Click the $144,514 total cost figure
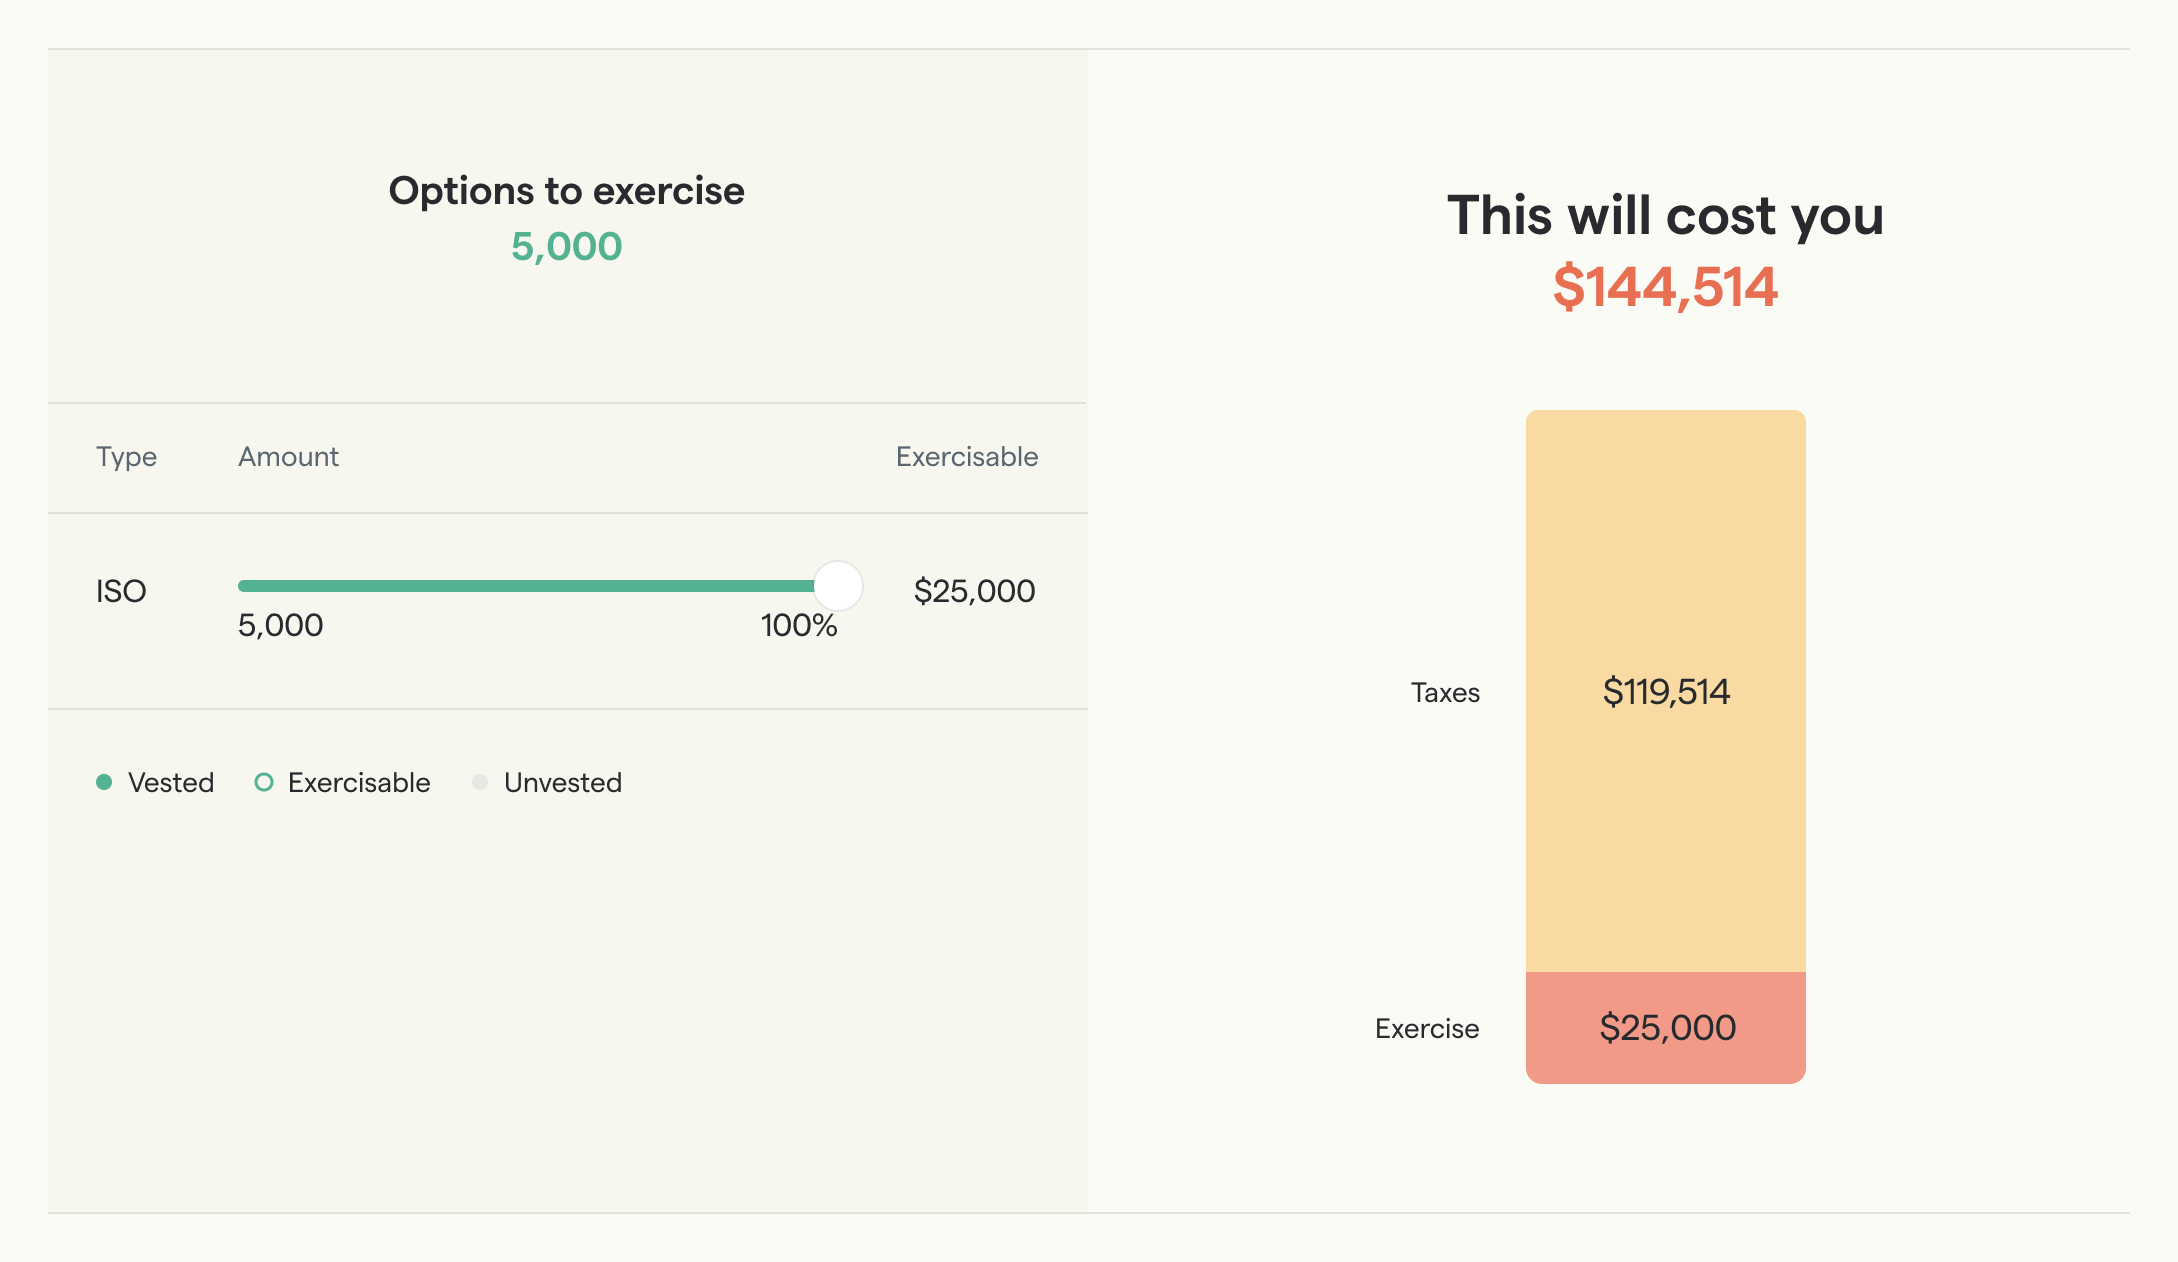The width and height of the screenshot is (2178, 1262). tap(1666, 290)
